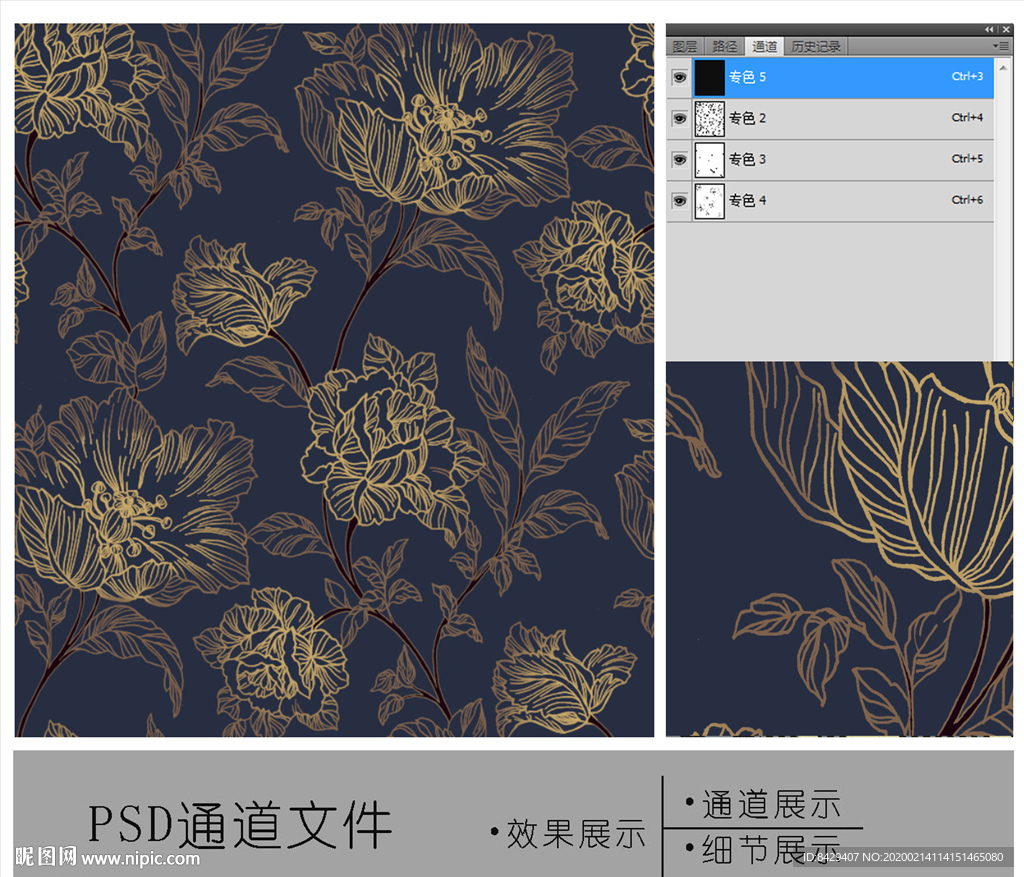Click the 专色 3 channel name
Image resolution: width=1024 pixels, height=877 pixels.
click(x=747, y=159)
